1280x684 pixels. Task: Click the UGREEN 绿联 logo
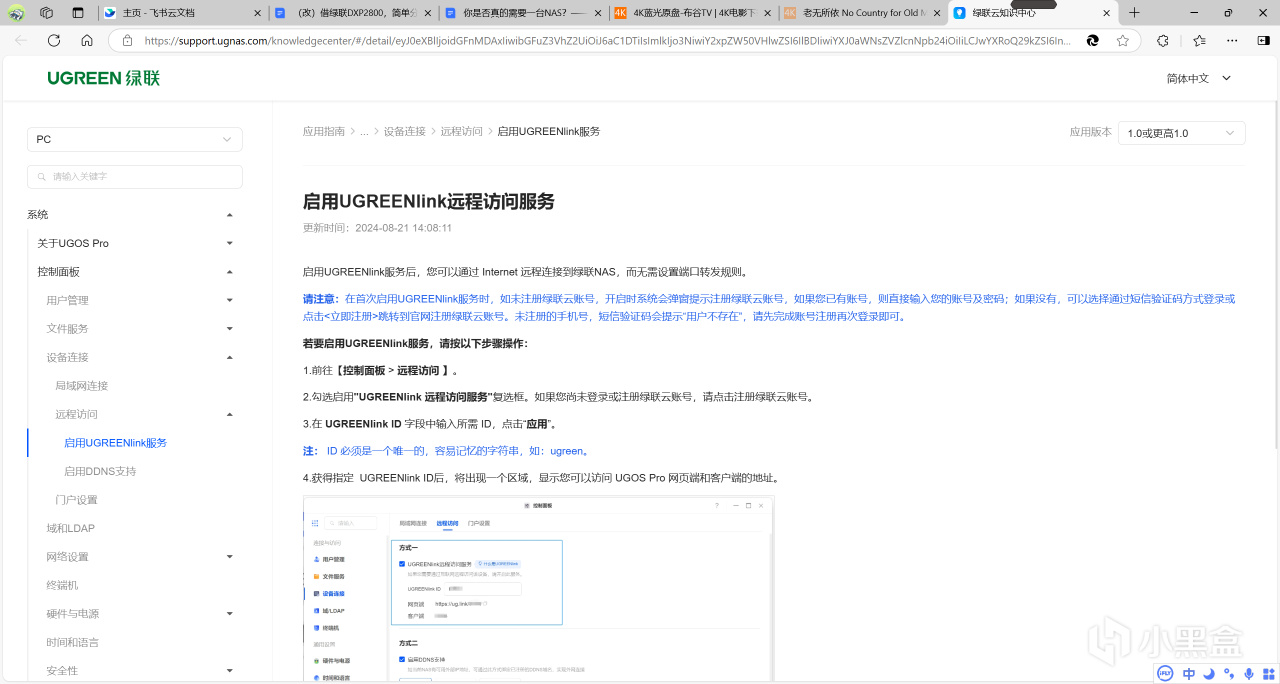click(103, 78)
